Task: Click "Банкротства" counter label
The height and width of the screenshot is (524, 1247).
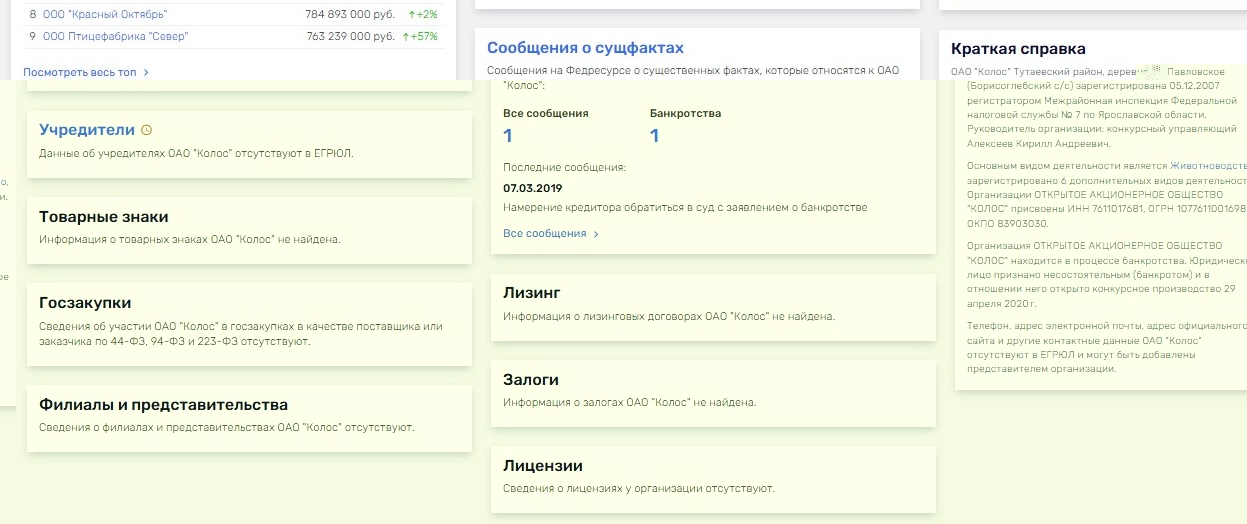Action: point(686,114)
